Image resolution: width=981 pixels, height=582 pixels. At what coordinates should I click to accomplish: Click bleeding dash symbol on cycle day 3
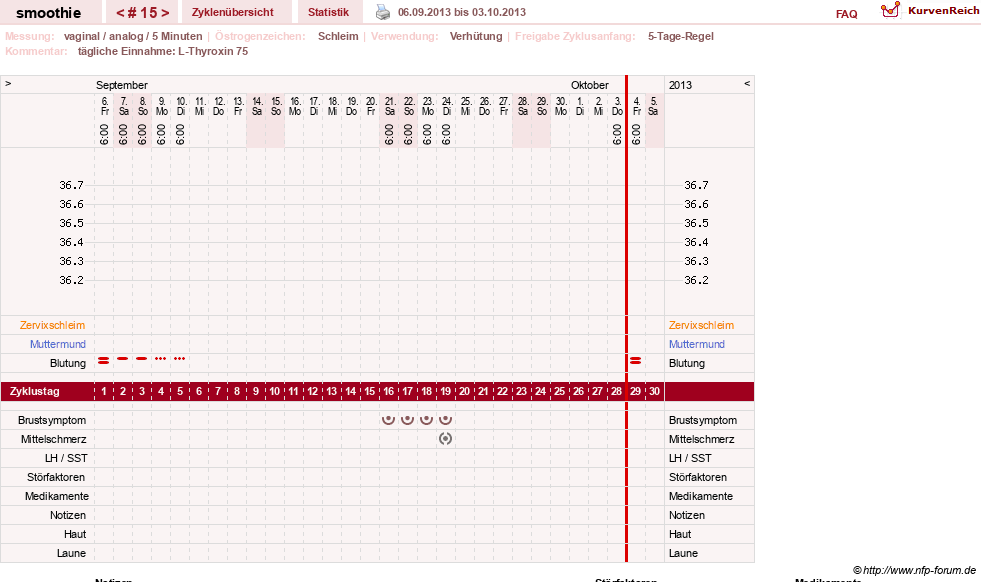pyautogui.click(x=142, y=359)
